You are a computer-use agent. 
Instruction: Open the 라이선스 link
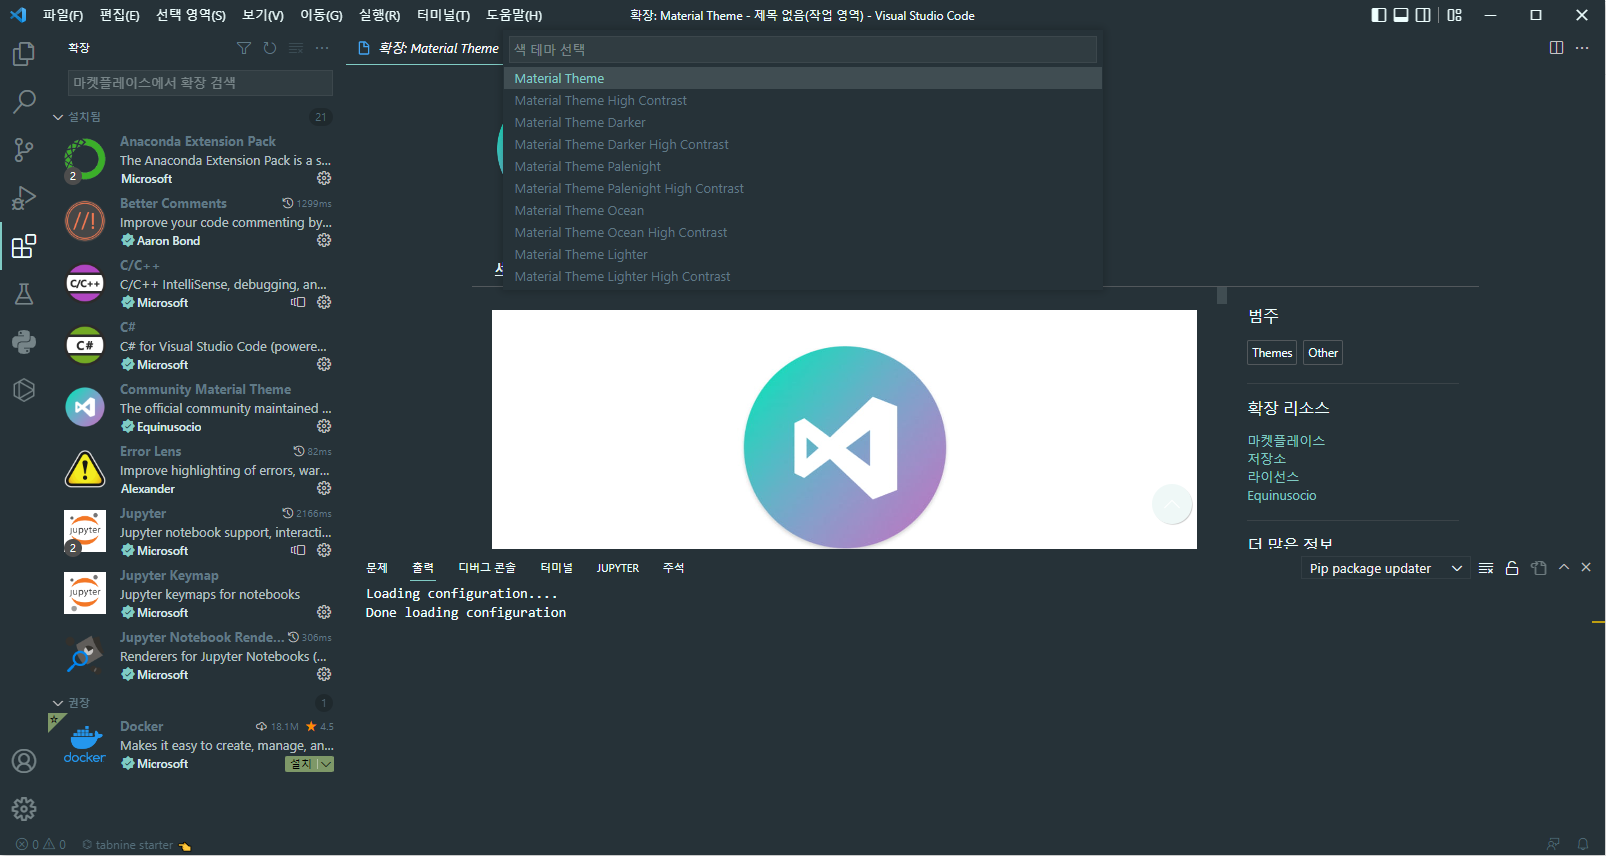1273,477
